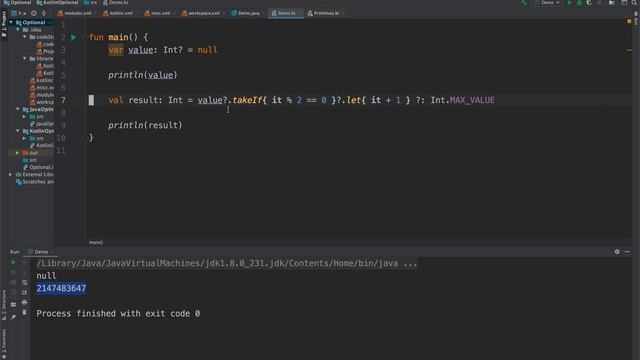Hide the Run tool window
The height and width of the screenshot is (360, 640).
[627, 252]
